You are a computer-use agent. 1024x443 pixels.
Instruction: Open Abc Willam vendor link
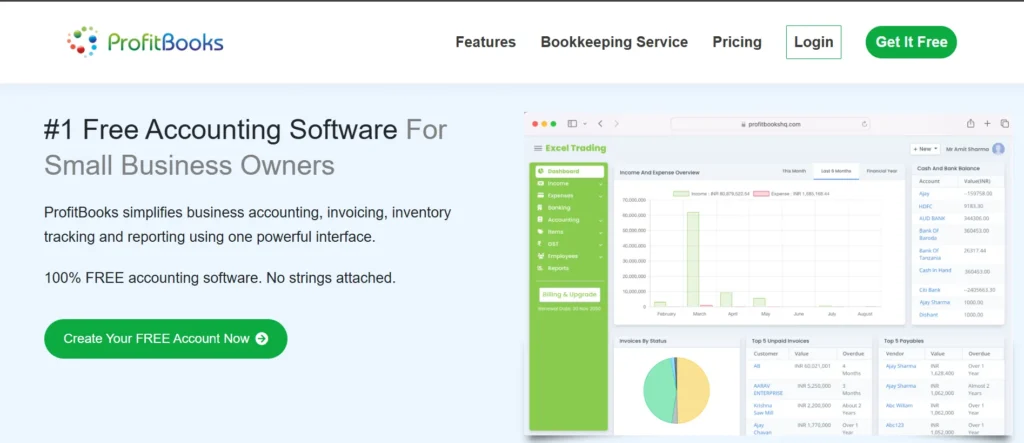[899, 406]
